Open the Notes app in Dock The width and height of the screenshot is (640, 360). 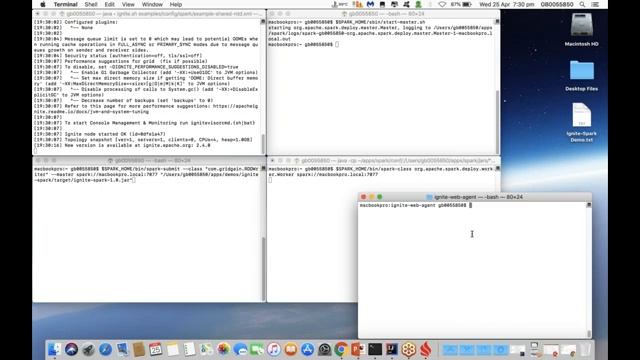click(173, 349)
